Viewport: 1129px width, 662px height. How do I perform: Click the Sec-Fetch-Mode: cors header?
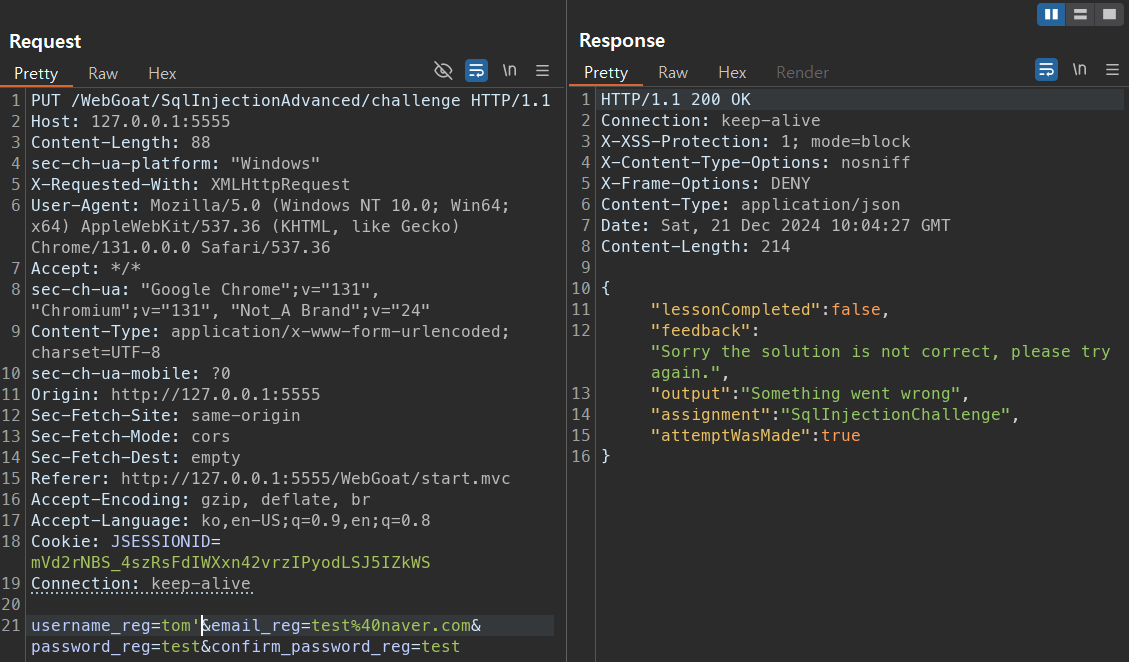click(130, 437)
